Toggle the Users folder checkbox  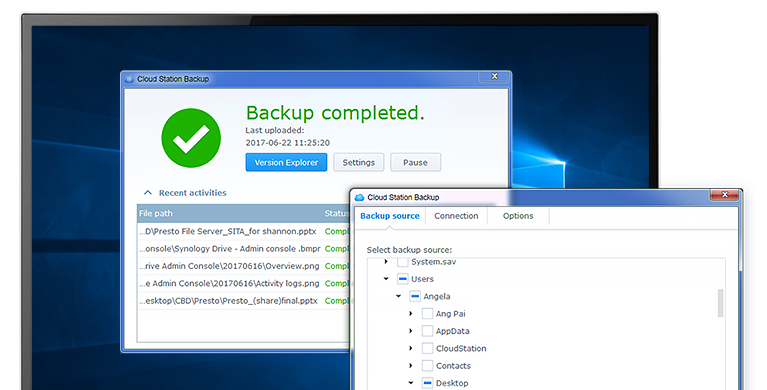(x=402, y=279)
